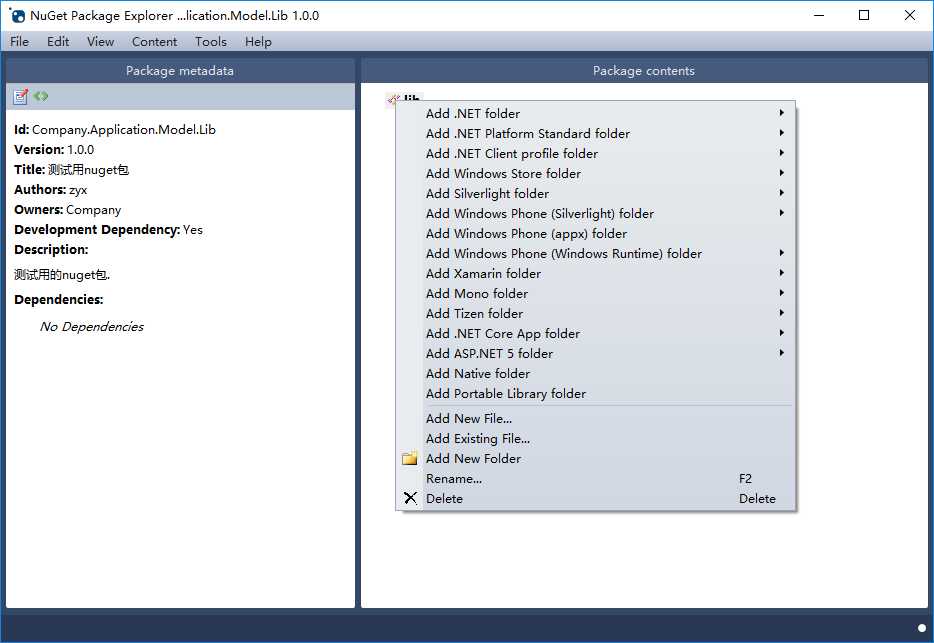Select Rename... in context menu
Image resolution: width=934 pixels, height=643 pixels.
click(596, 478)
